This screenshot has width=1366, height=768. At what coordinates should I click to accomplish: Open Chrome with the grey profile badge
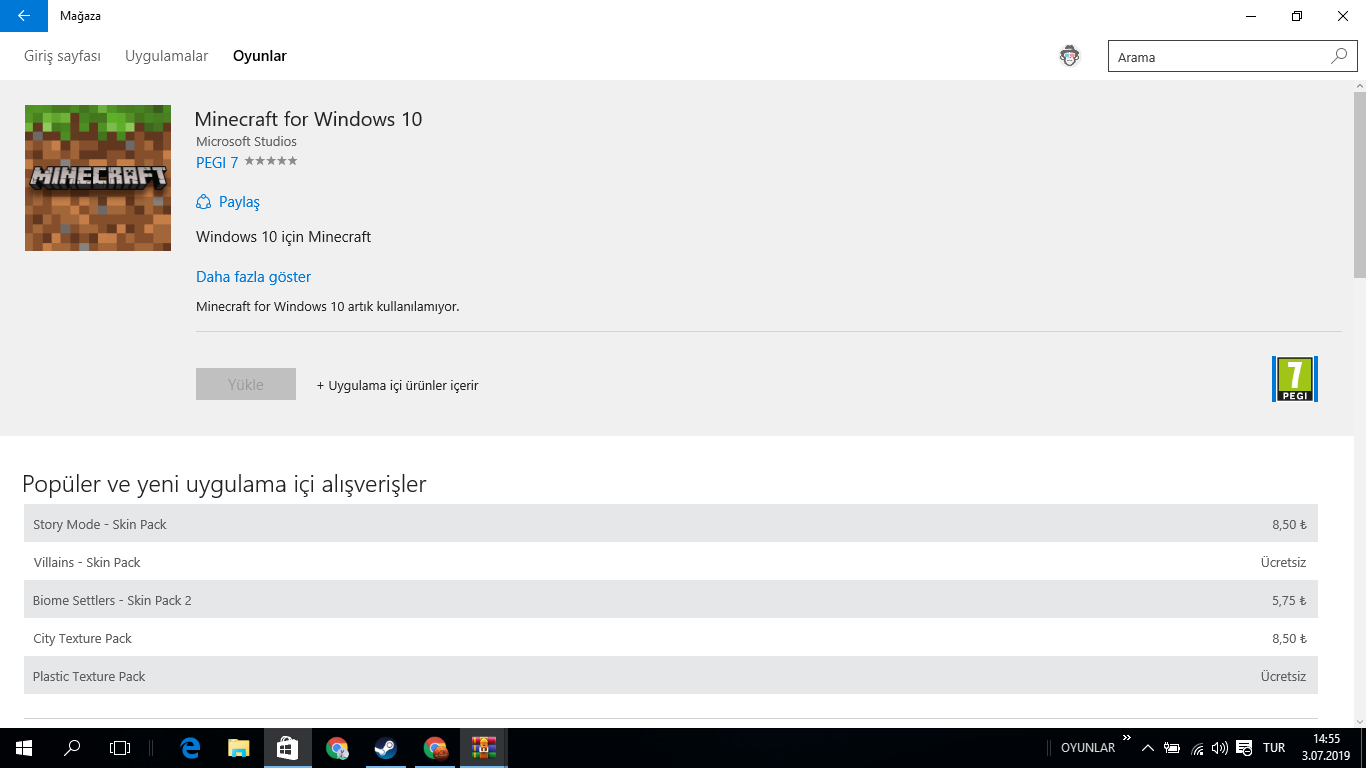point(337,748)
